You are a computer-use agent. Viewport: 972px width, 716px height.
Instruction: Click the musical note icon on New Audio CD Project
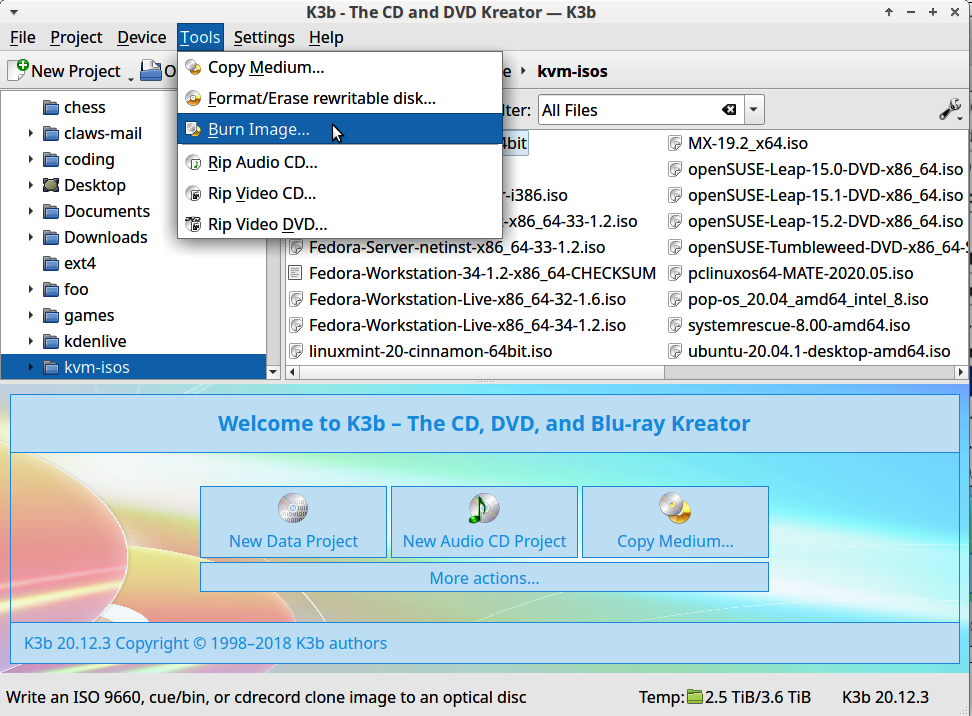point(484,507)
